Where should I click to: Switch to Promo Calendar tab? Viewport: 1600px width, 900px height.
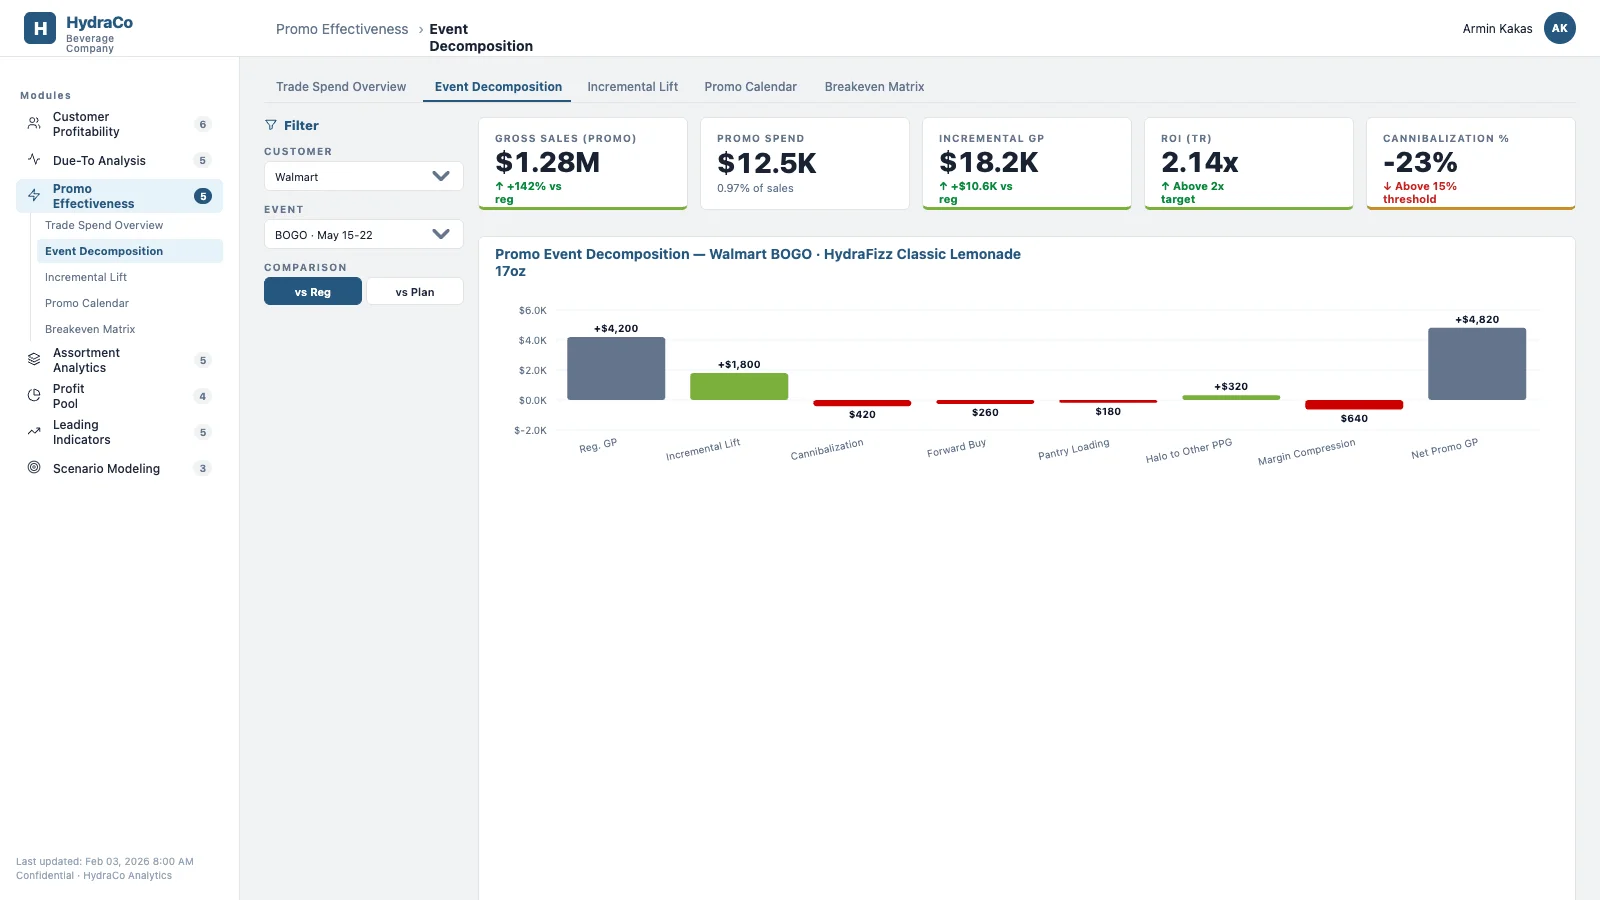(751, 87)
